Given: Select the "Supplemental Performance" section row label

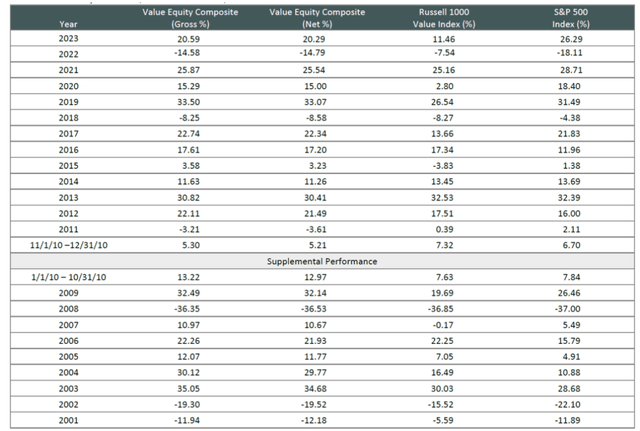Looking at the screenshot, I should coord(322,261).
